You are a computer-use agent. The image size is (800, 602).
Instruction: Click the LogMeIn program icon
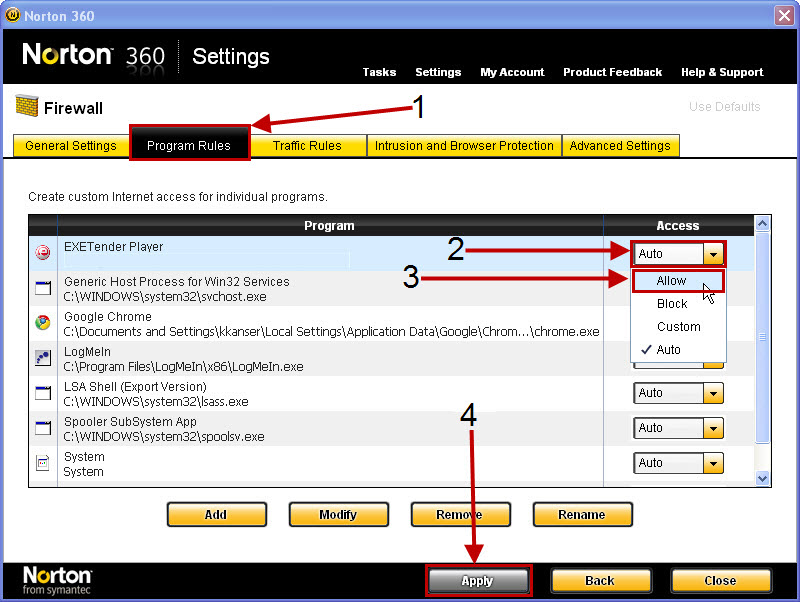[x=43, y=357]
